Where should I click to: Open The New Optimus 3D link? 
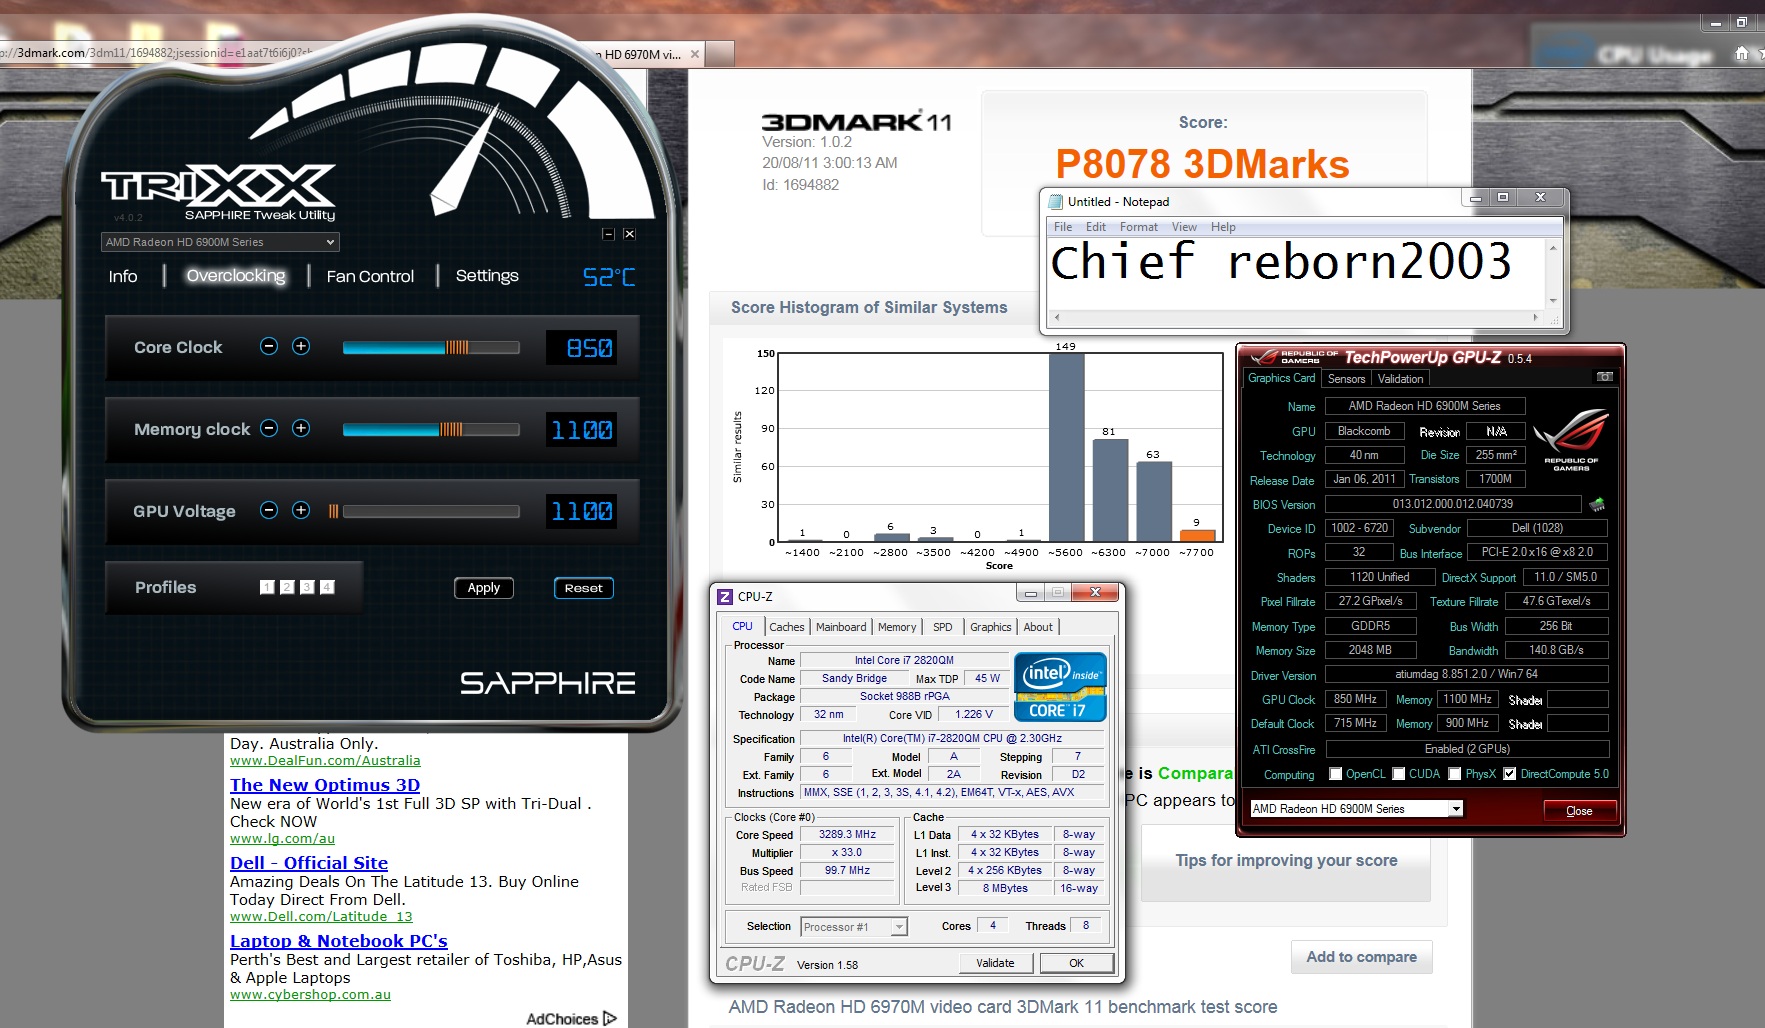[325, 785]
